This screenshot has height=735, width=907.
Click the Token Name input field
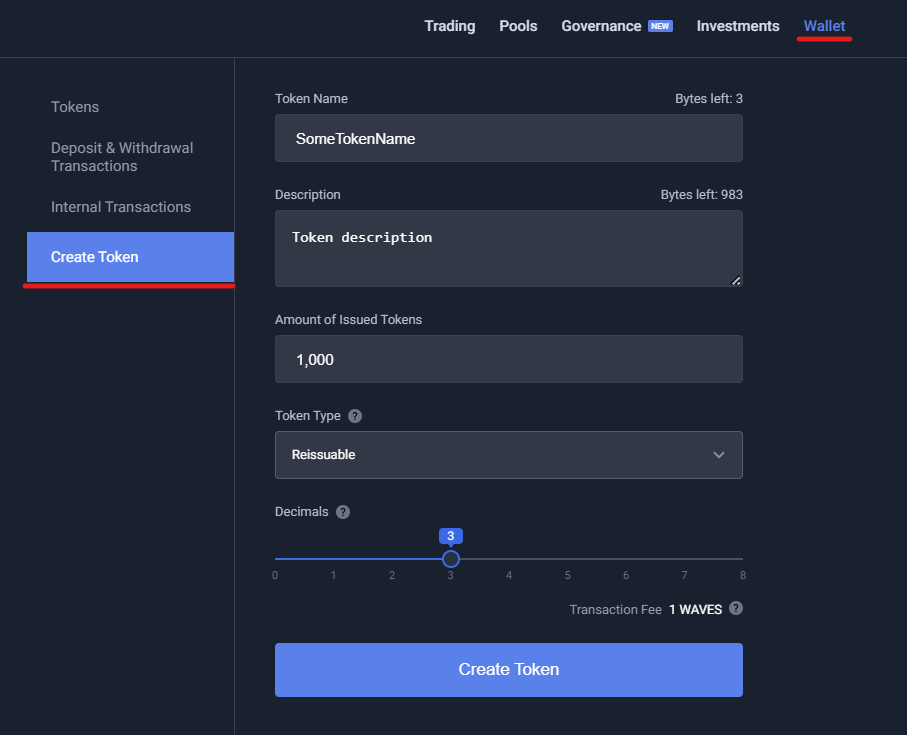coord(508,138)
